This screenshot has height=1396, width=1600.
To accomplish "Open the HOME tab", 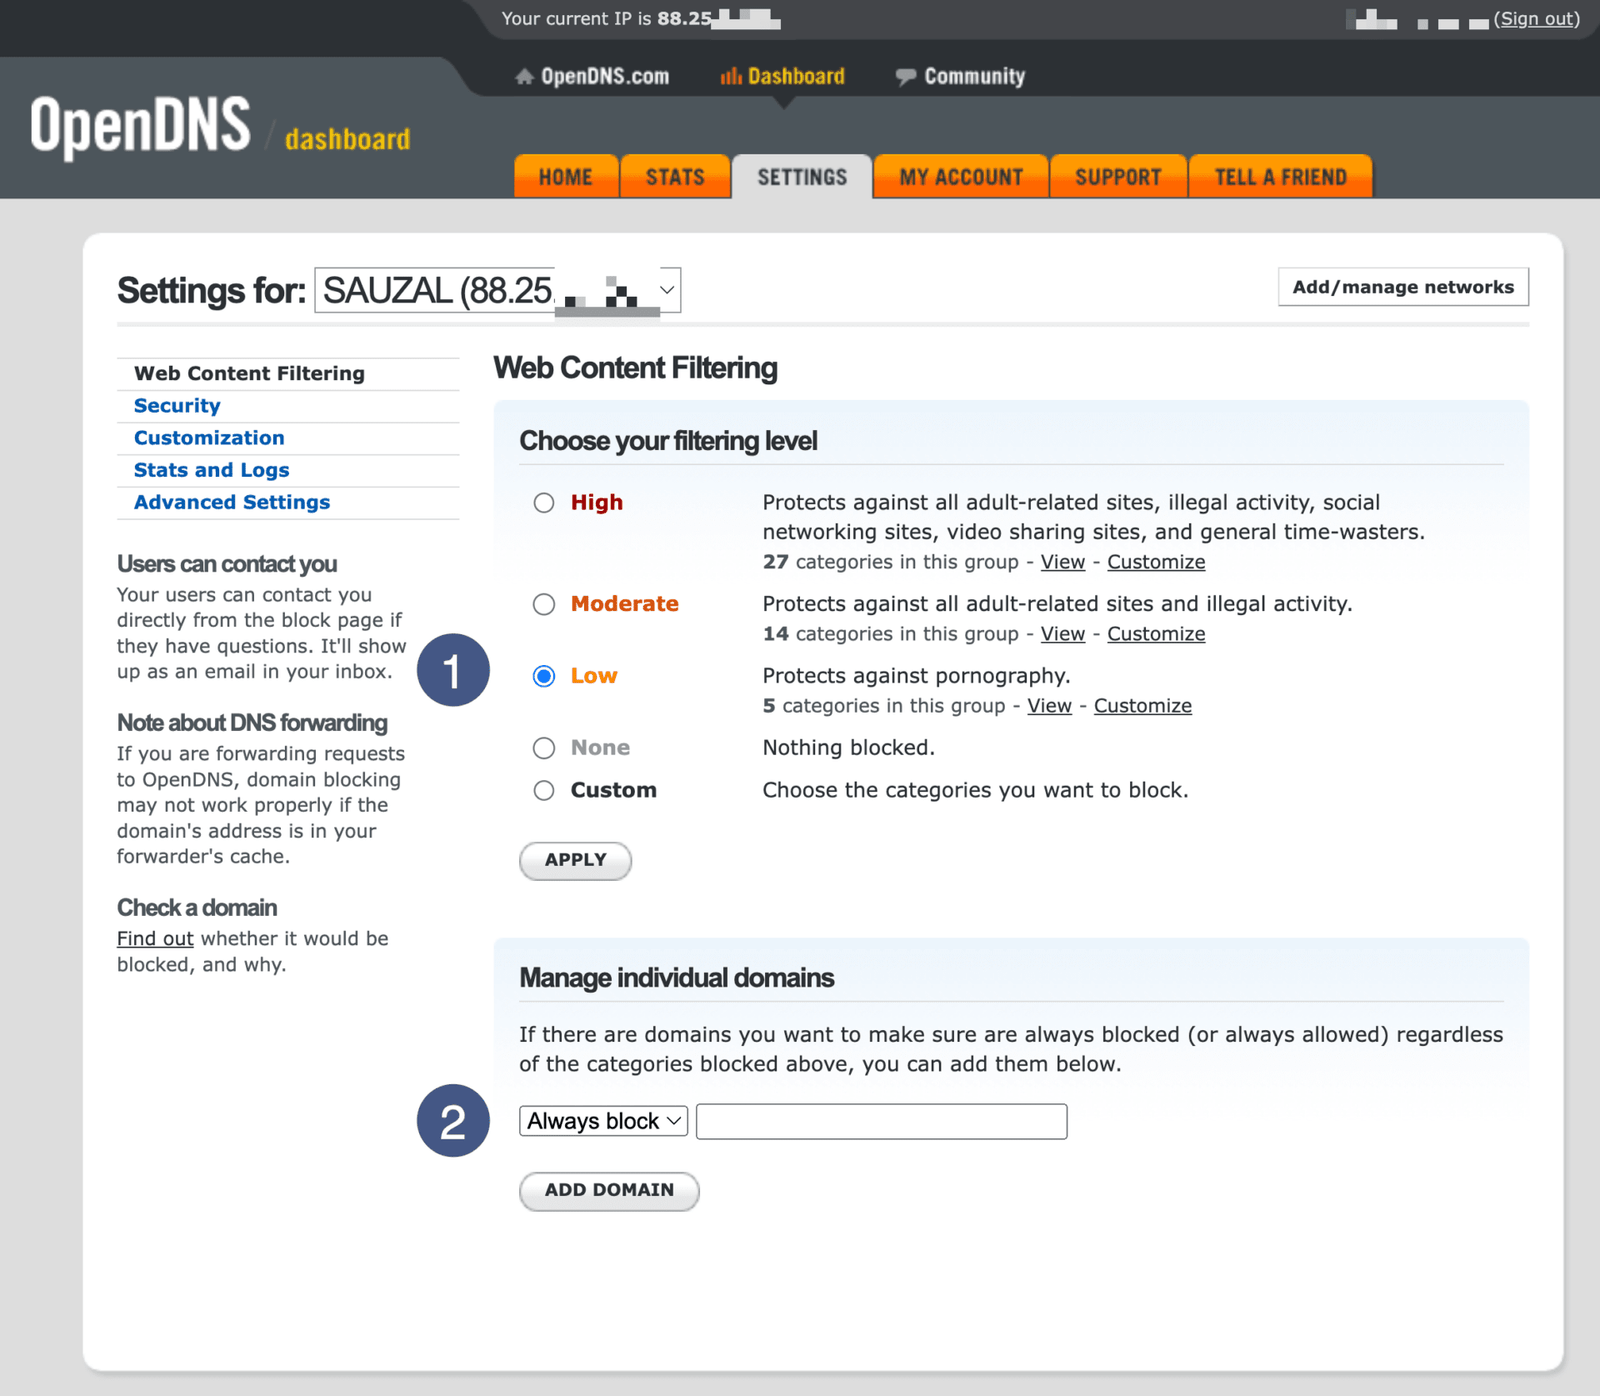I will 566,177.
